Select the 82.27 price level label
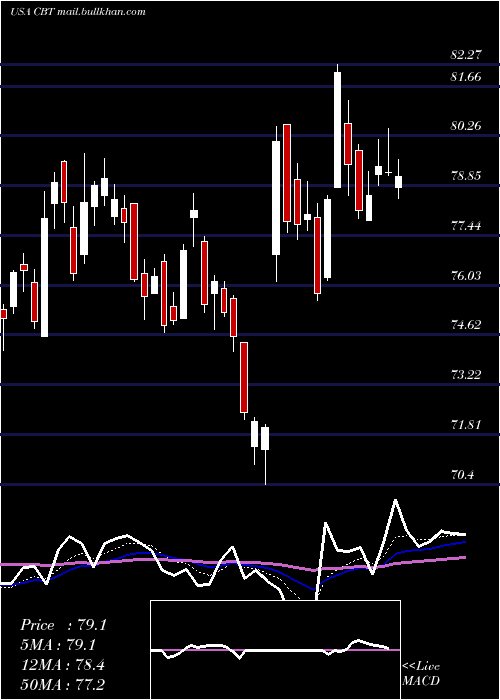Image resolution: width=500 pixels, height=700 pixels. (x=466, y=55)
